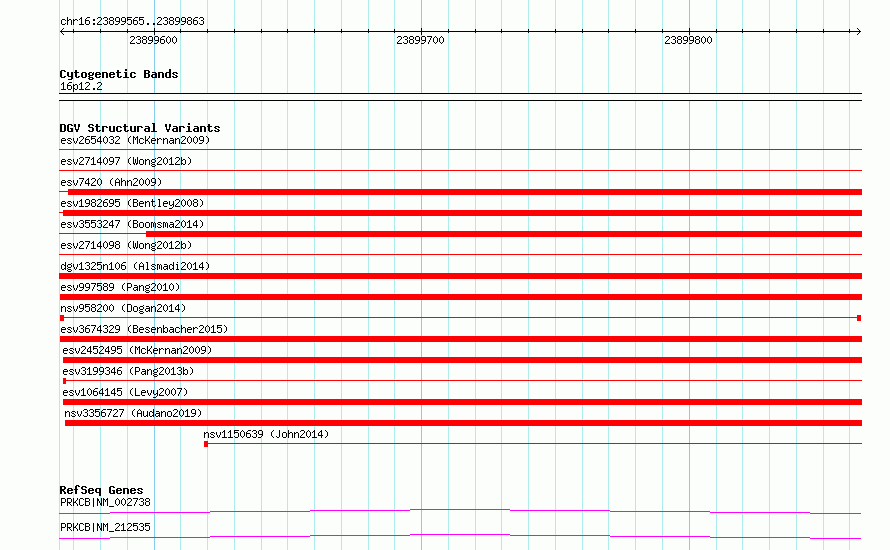
Task: Click the dgv1325n106 (Alsmadi2014) label
Action: point(135,266)
